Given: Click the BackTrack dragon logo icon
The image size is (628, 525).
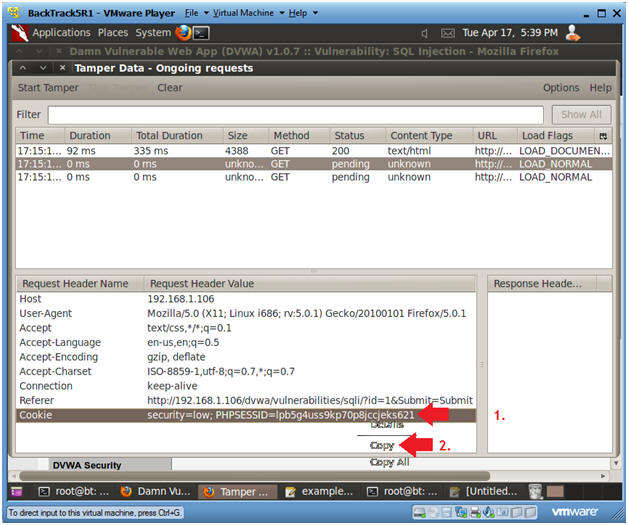Looking at the screenshot, I should coord(20,33).
